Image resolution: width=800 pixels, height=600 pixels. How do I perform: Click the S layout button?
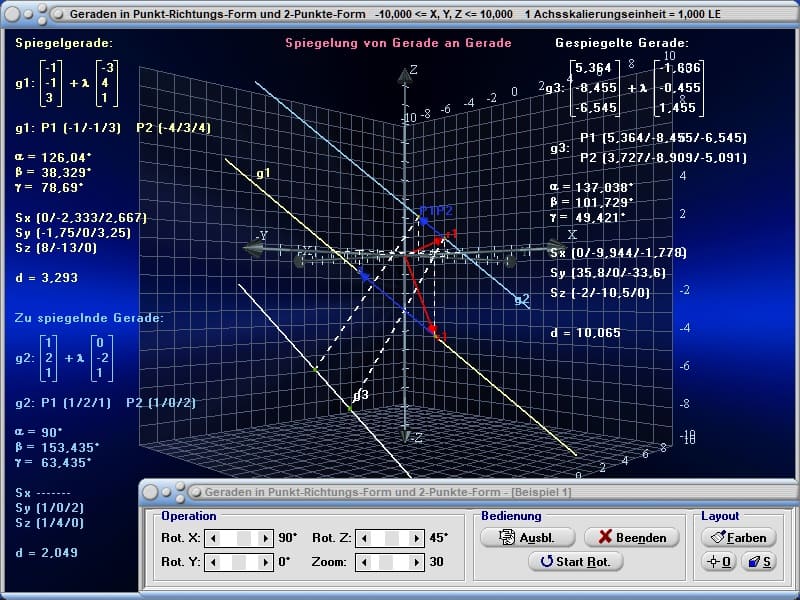pyautogui.click(x=759, y=561)
